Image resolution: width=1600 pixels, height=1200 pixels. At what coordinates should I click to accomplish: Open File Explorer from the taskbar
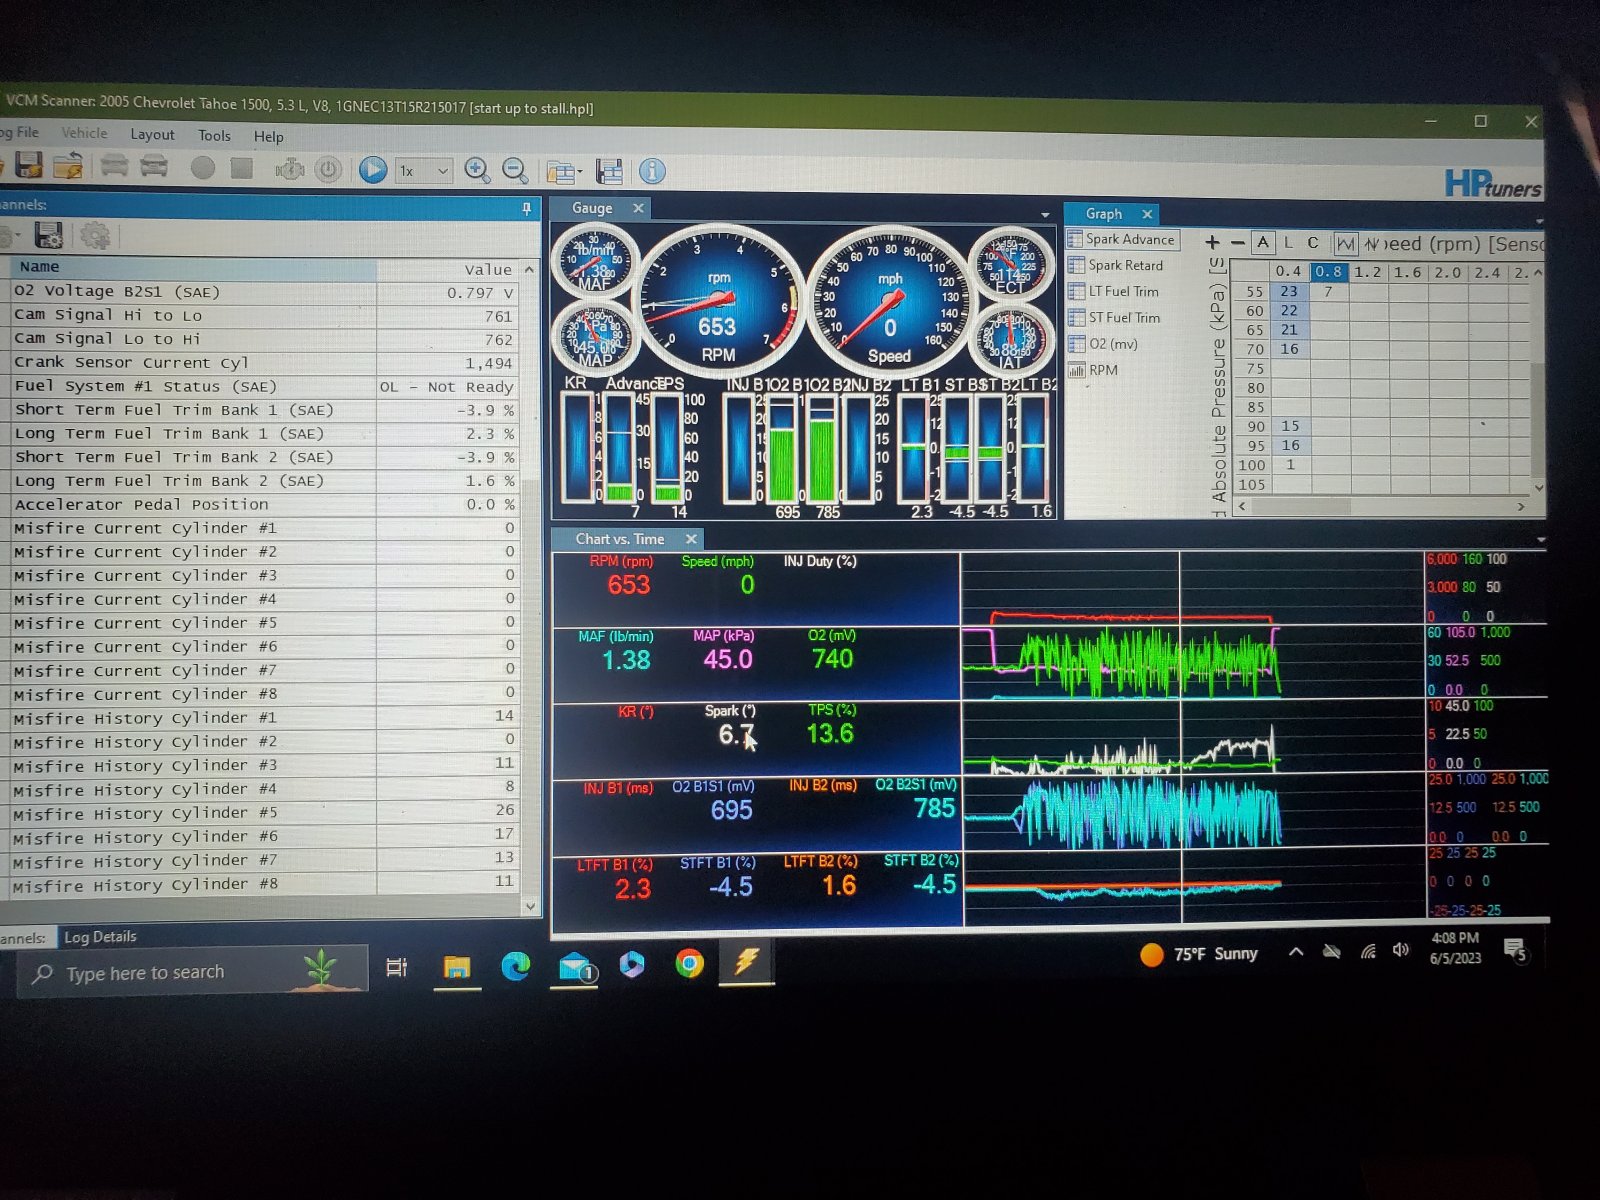pyautogui.click(x=457, y=966)
